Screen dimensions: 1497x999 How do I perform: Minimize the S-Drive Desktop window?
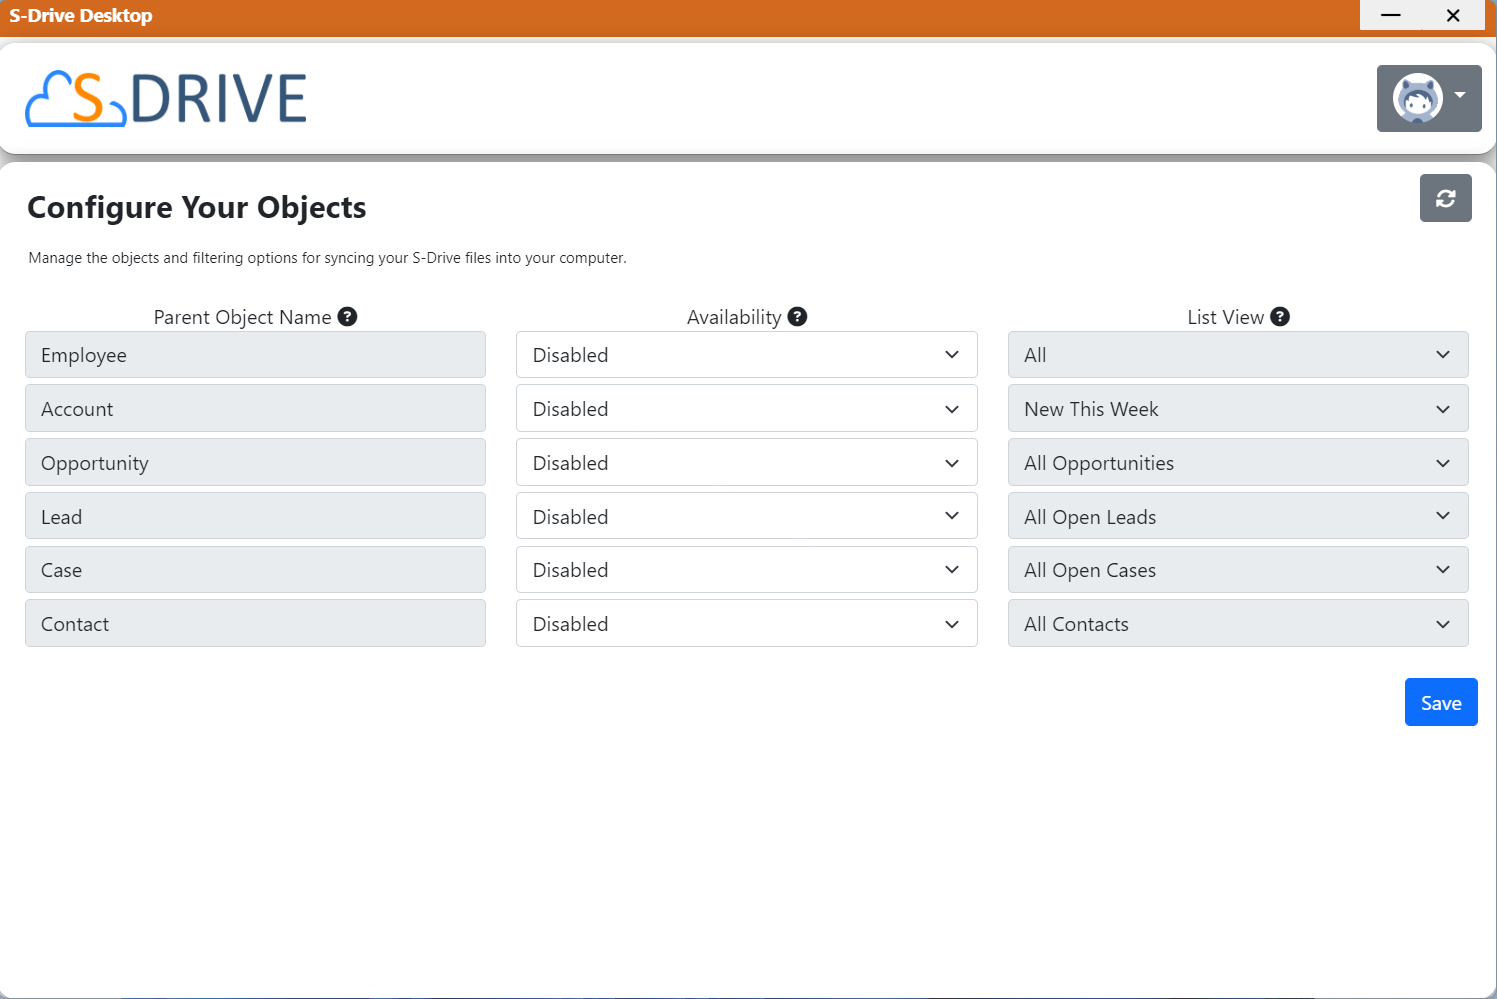[x=1390, y=15]
